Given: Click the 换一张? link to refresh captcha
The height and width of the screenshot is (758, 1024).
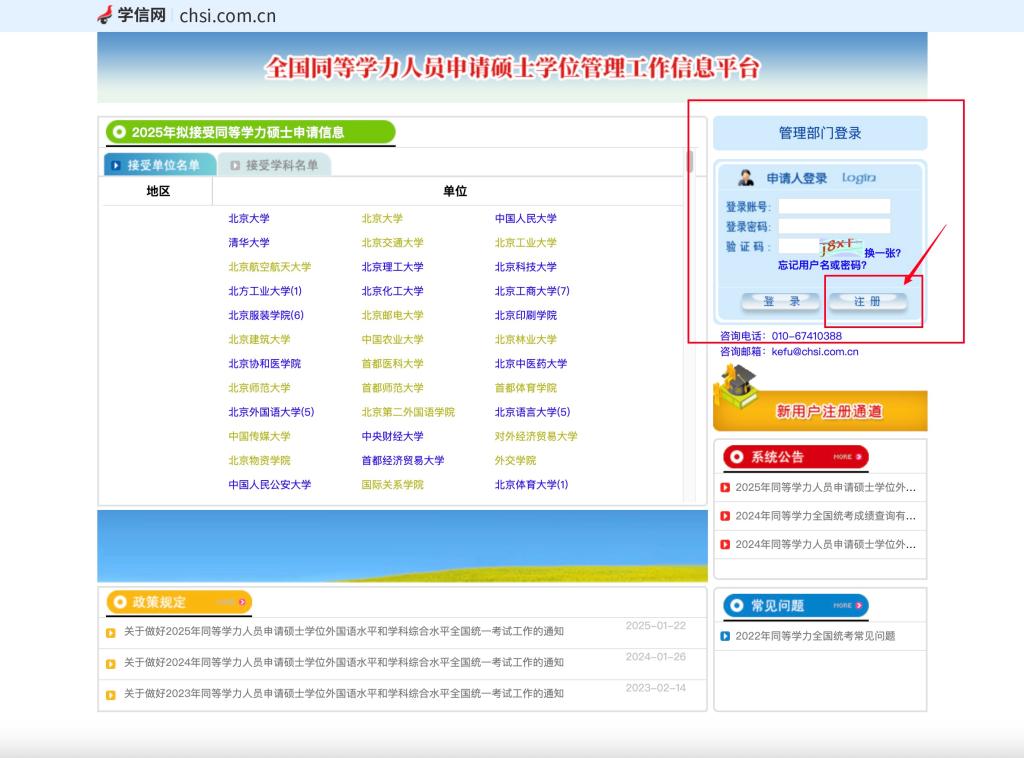Looking at the screenshot, I should tap(882, 253).
